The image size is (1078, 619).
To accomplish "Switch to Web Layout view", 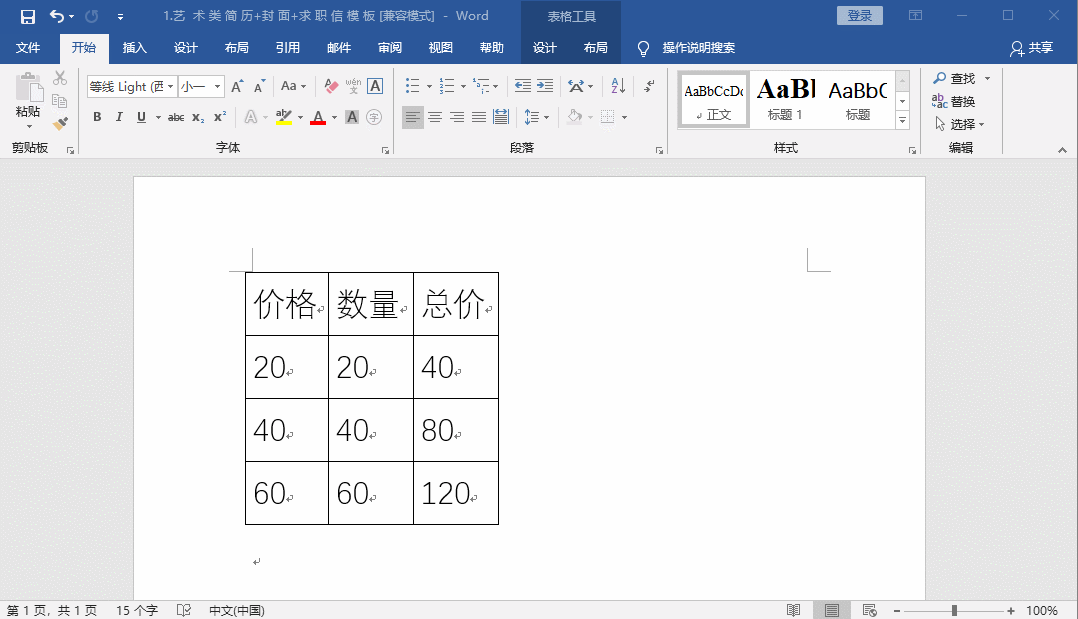I will coord(869,610).
